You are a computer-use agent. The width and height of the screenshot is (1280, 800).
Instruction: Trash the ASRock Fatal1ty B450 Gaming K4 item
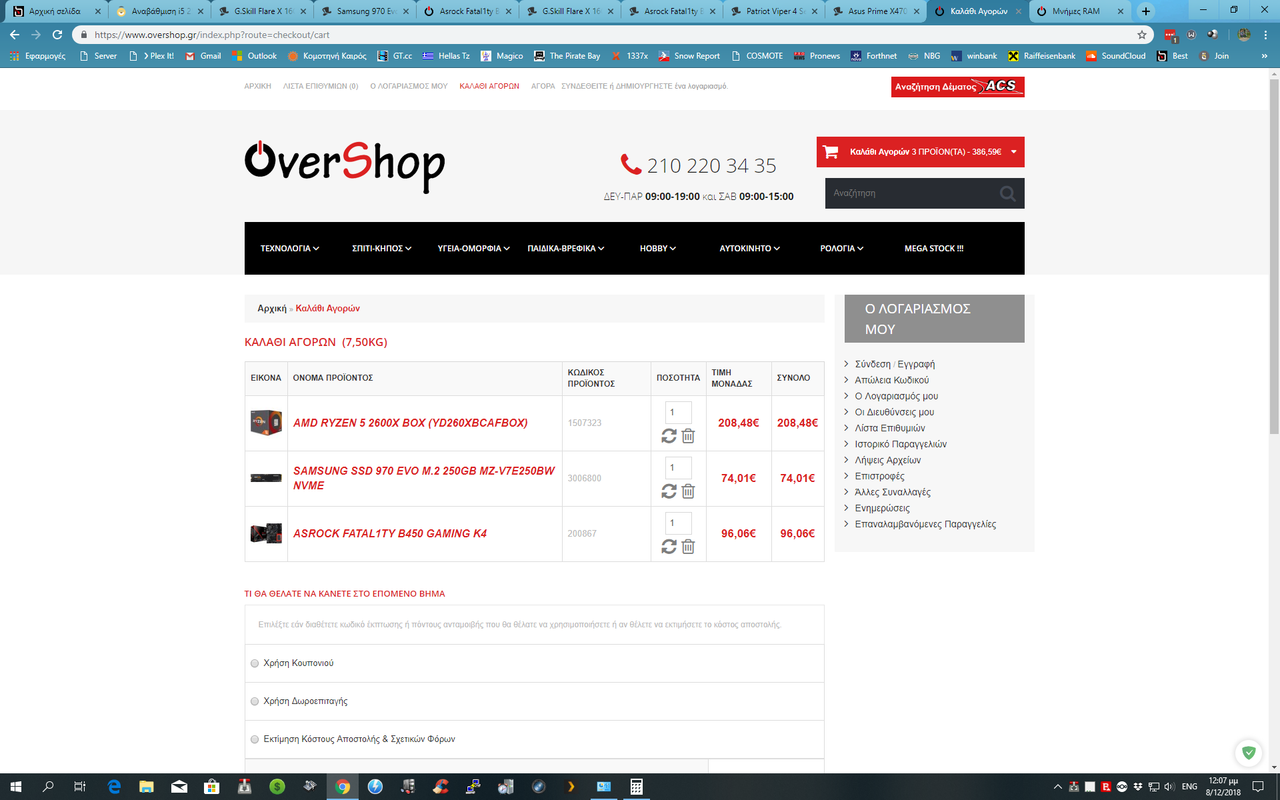688,546
